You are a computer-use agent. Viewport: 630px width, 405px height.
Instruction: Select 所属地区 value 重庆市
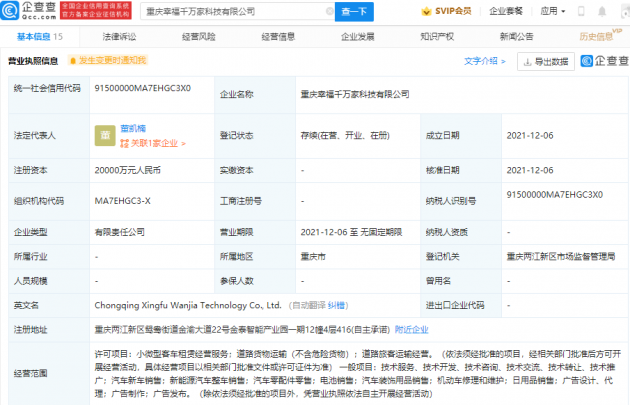click(x=313, y=256)
